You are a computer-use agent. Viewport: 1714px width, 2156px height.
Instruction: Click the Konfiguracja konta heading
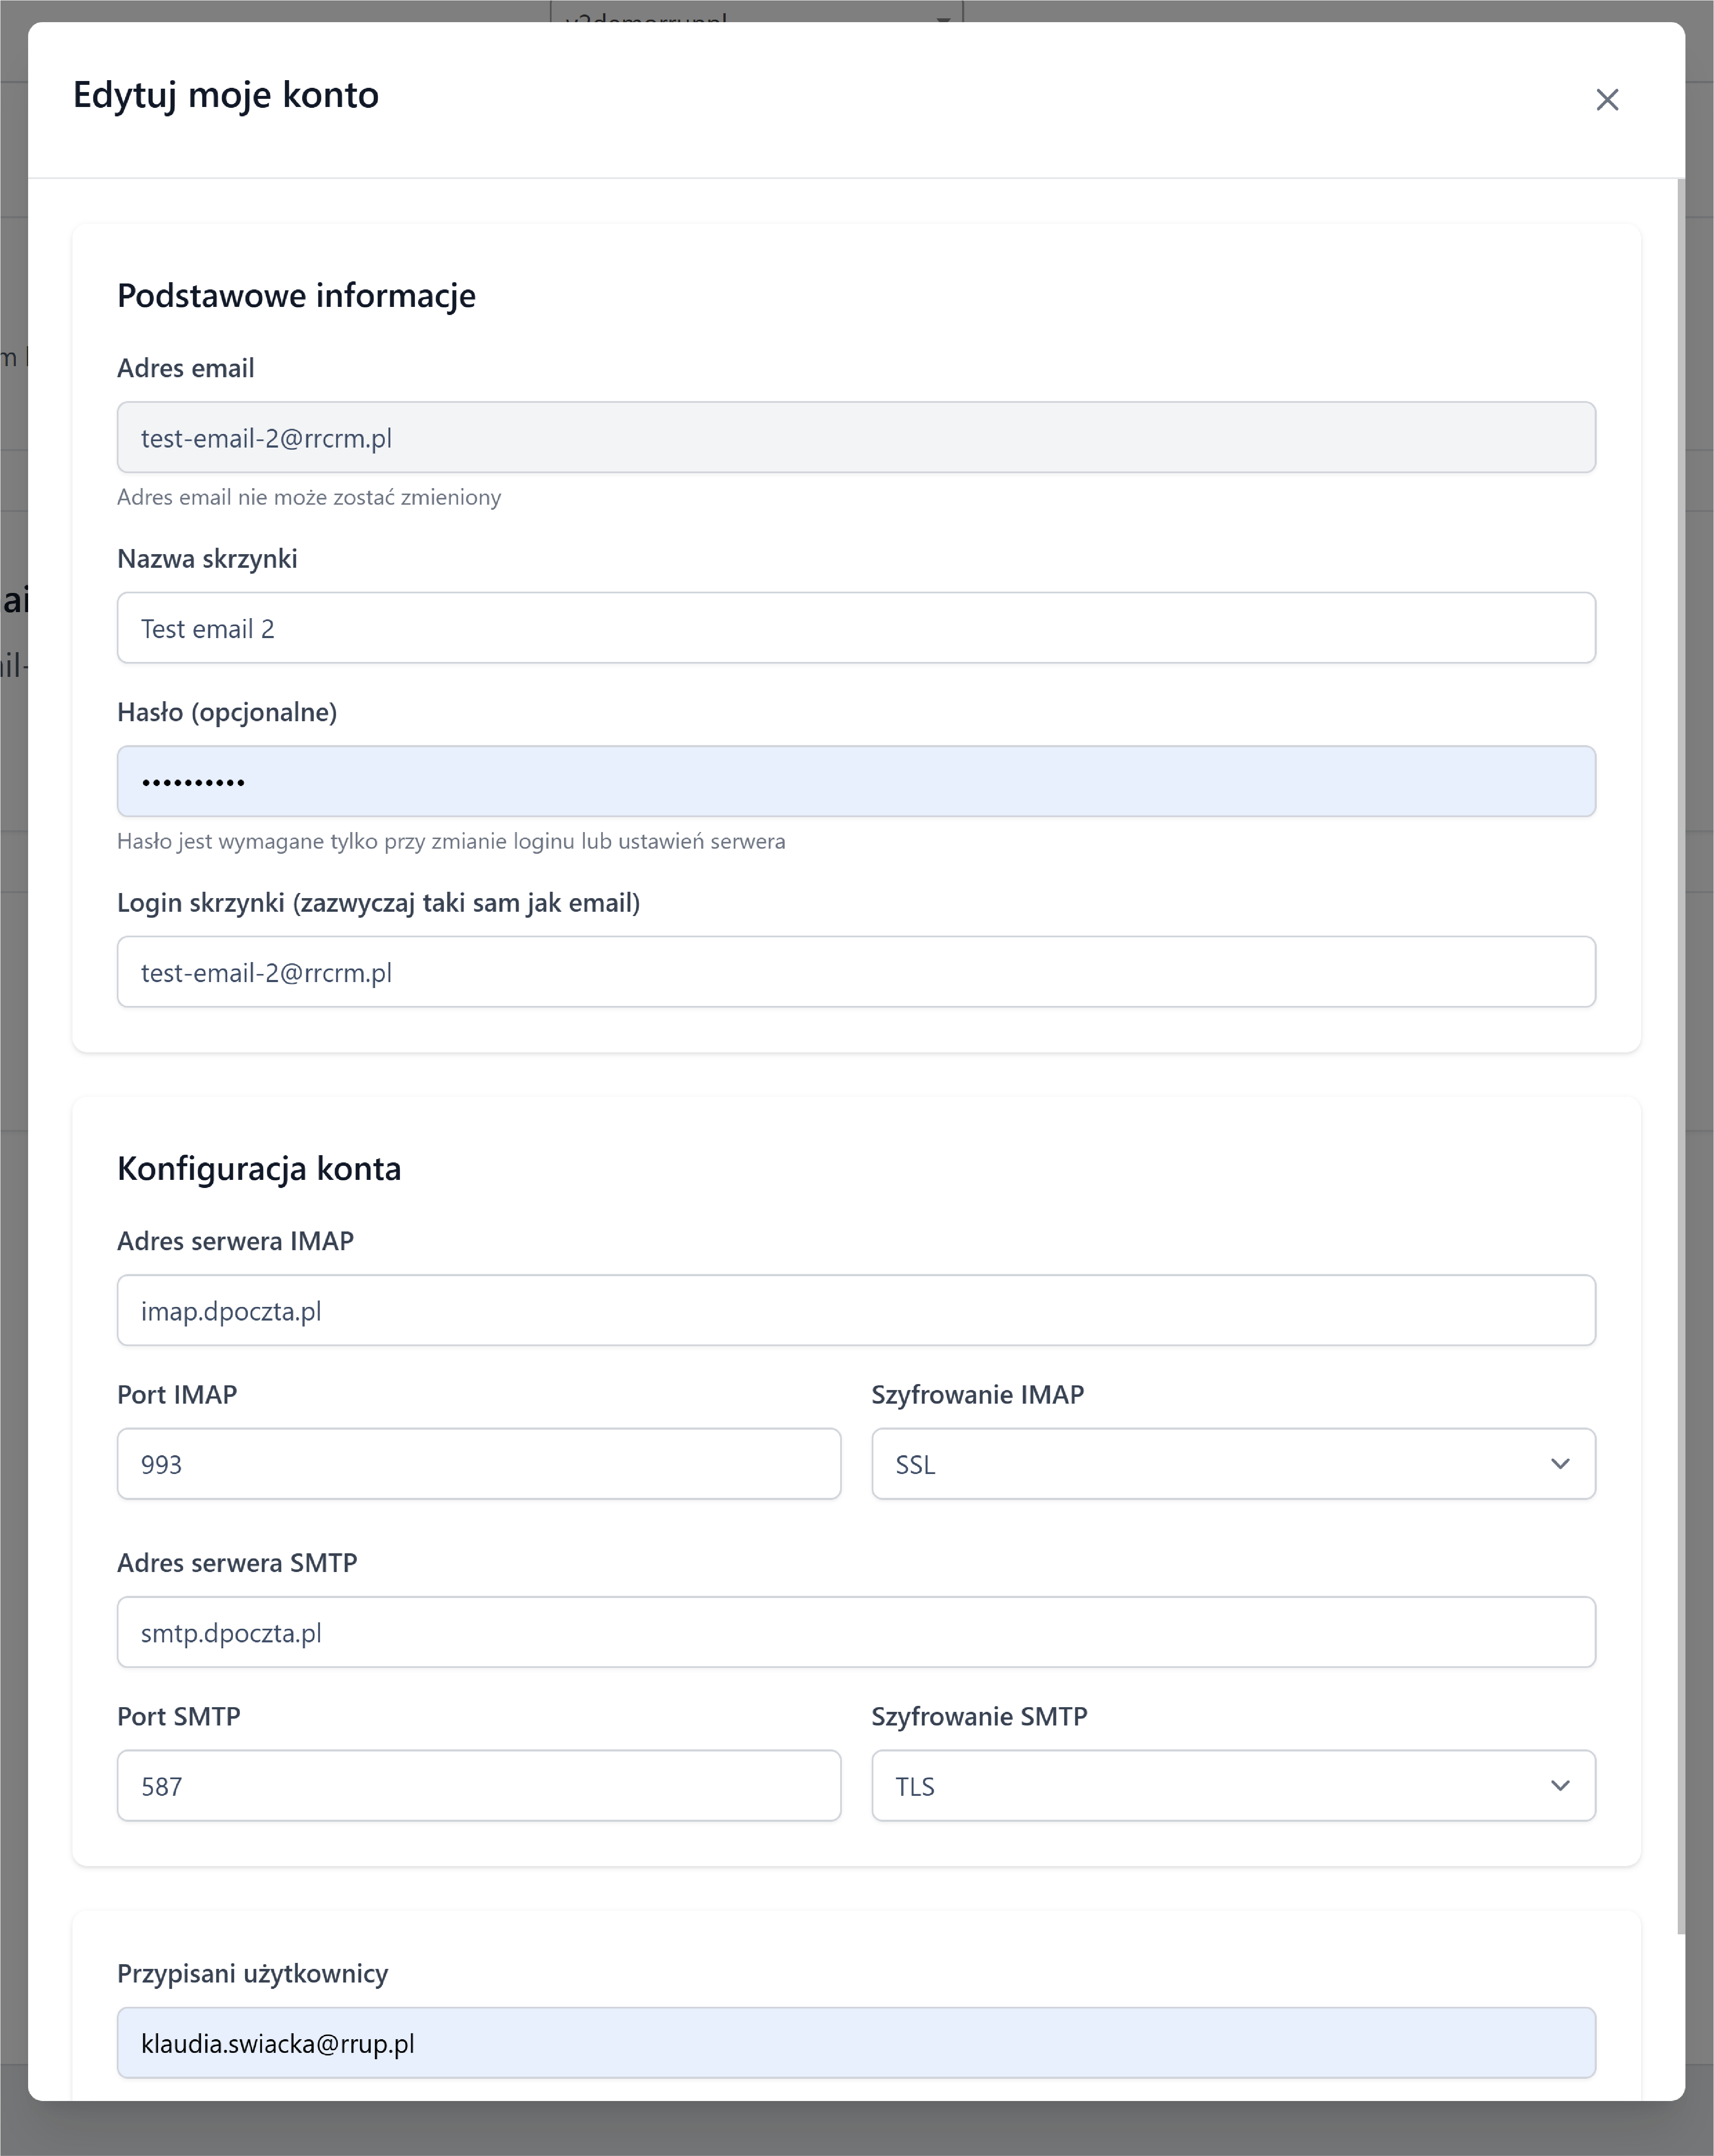point(259,1169)
